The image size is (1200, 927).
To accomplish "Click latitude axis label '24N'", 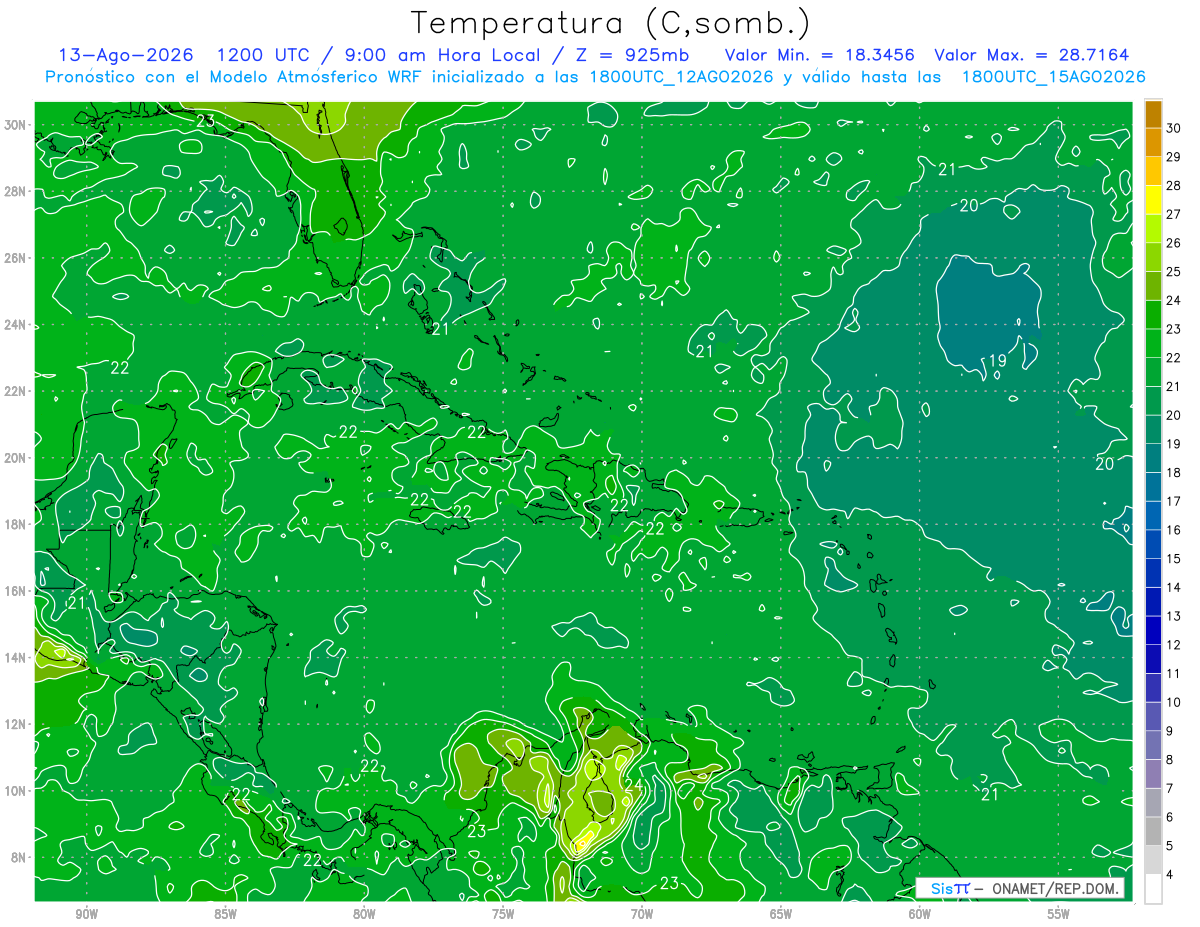I will (16, 325).
